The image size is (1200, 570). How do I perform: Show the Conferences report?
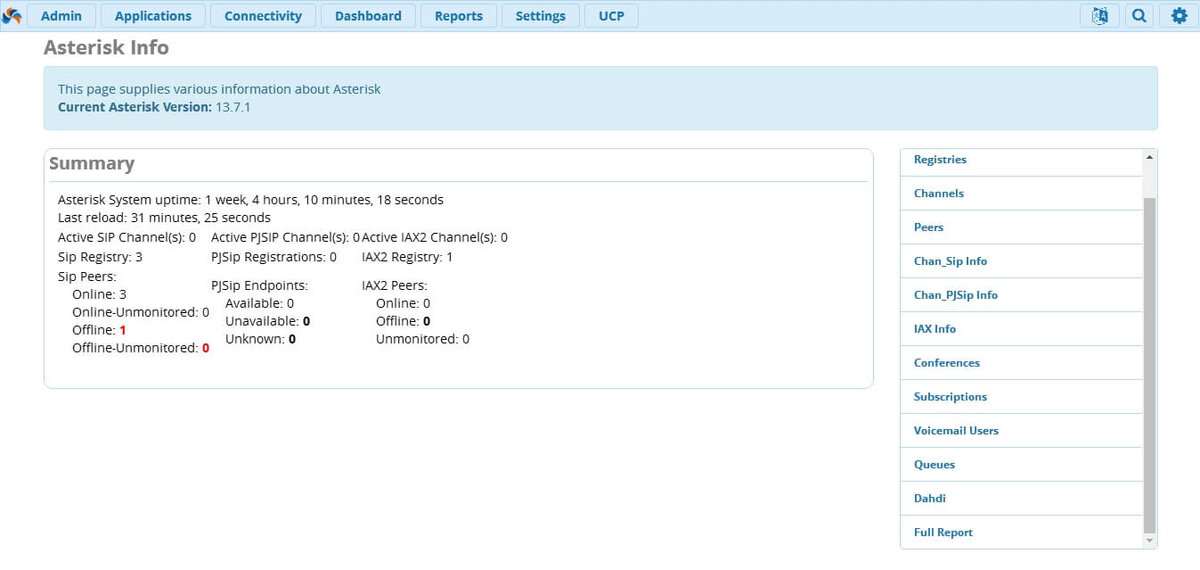click(1021, 363)
